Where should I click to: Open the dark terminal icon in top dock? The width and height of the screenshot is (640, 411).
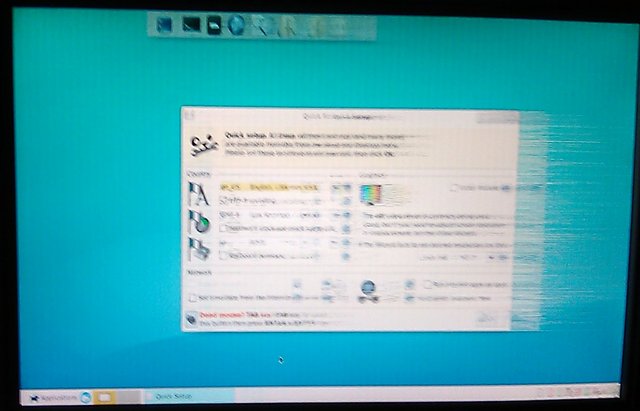click(191, 25)
